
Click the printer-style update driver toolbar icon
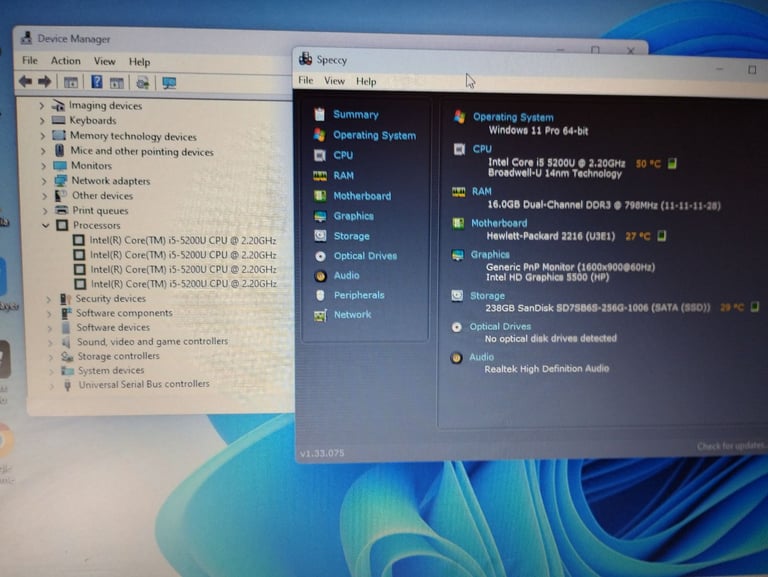point(143,83)
